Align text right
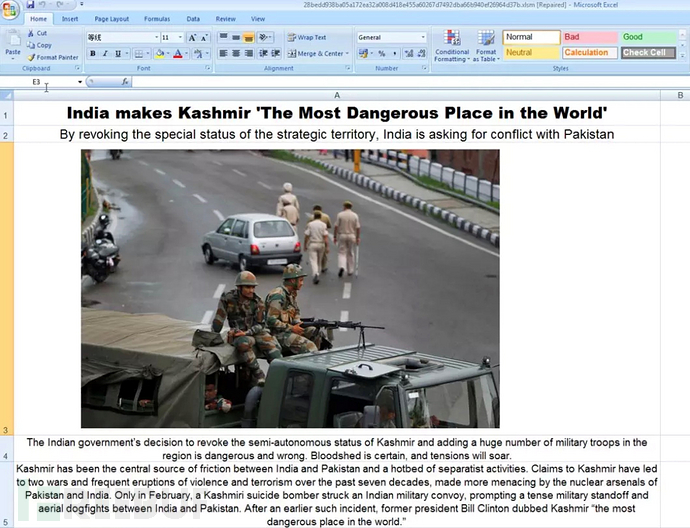 point(249,53)
